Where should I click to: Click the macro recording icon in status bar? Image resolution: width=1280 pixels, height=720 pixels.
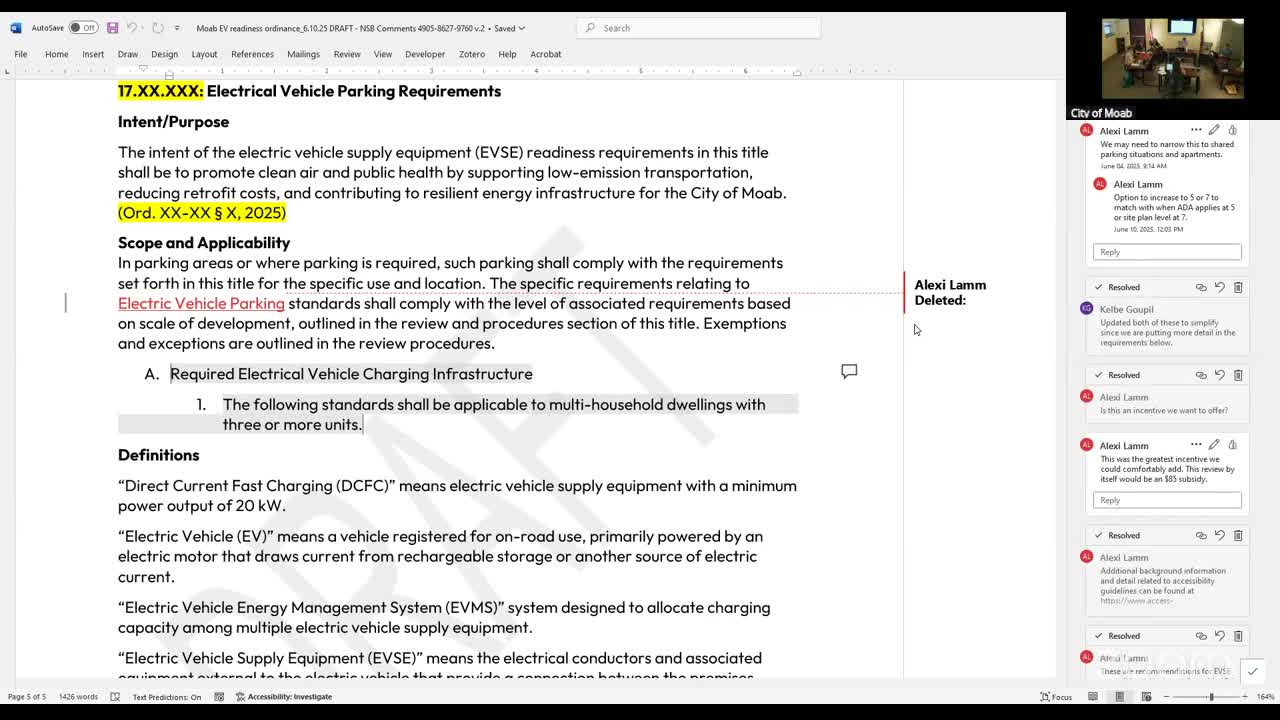[219, 697]
